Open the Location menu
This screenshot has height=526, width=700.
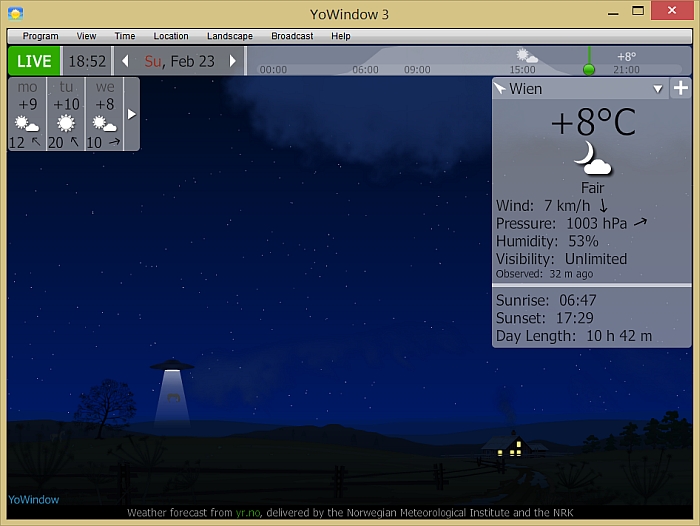pos(171,36)
